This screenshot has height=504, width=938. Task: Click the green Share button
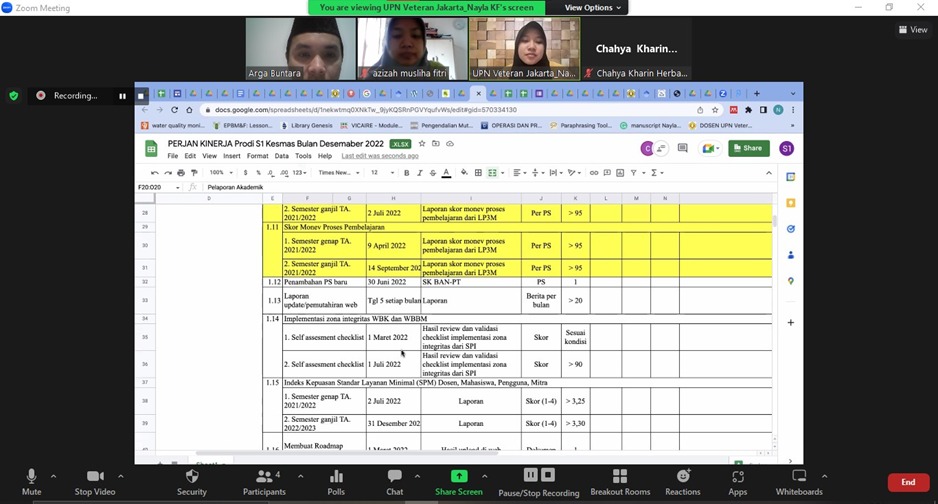click(x=749, y=148)
